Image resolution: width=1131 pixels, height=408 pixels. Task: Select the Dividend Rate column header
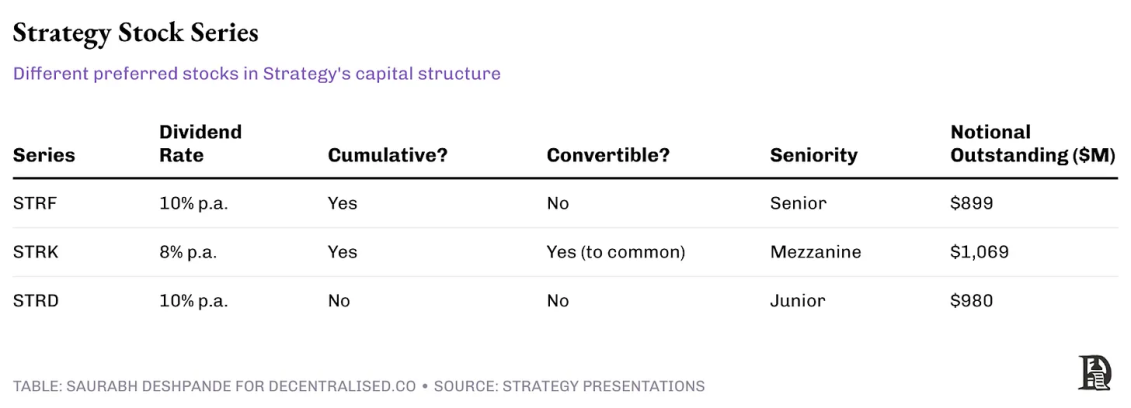pos(200,144)
